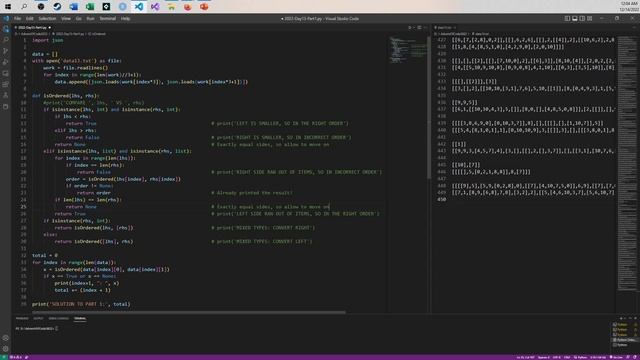This screenshot has width=640, height=360.
Task: Open the File menu
Action: (18, 18)
